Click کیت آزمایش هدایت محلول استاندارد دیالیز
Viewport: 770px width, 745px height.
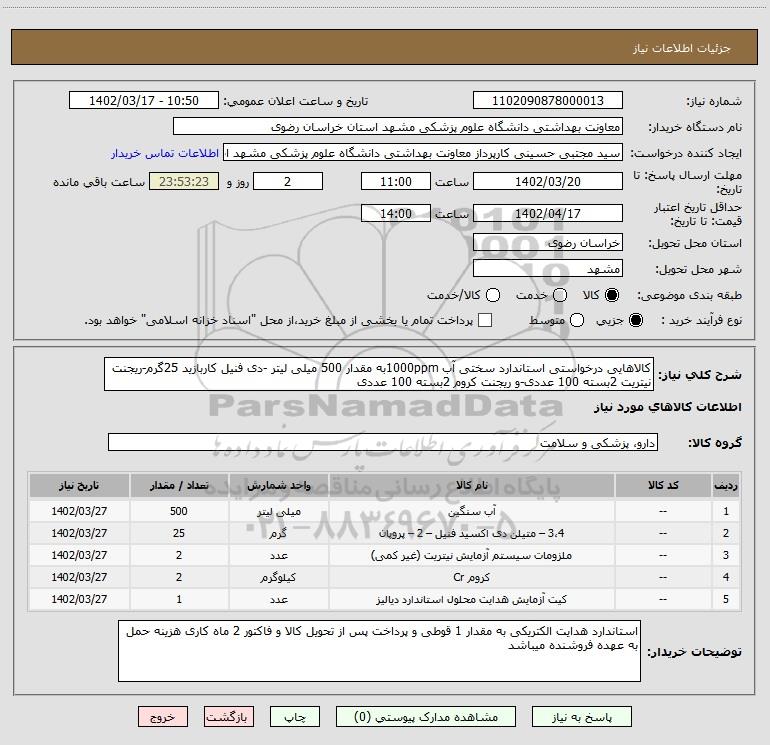471,600
